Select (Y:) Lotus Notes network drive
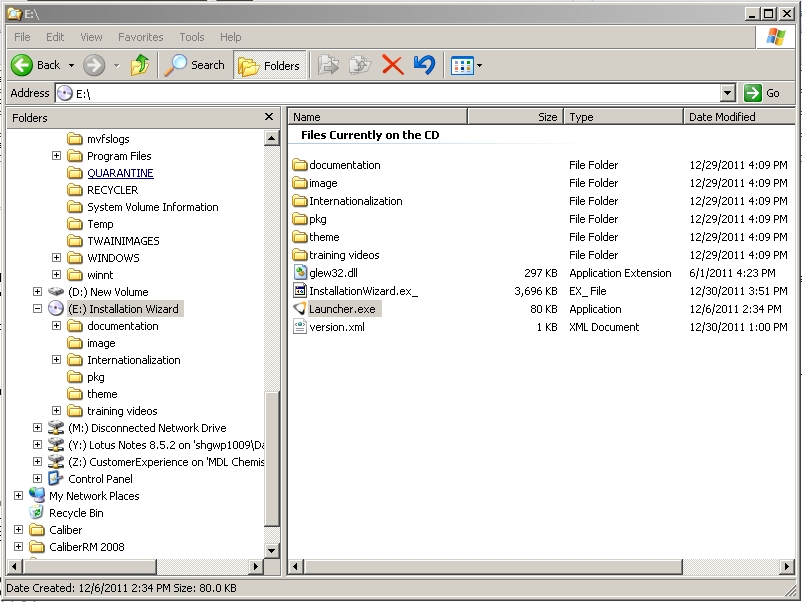 tap(166, 445)
